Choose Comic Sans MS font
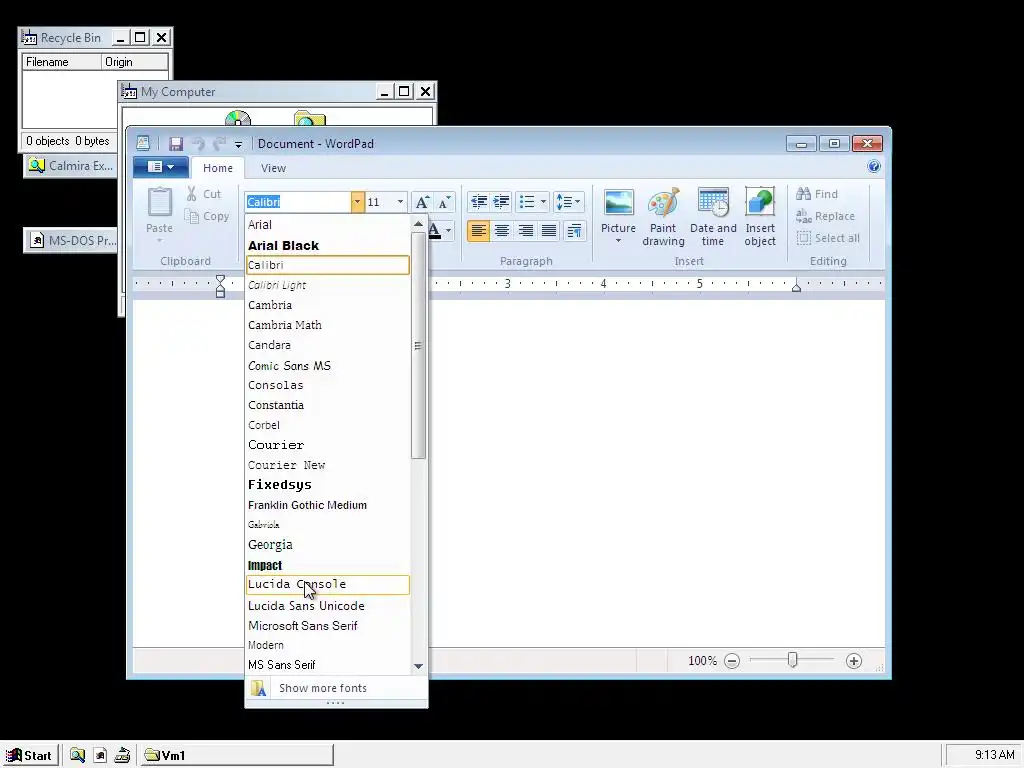 tap(328, 366)
